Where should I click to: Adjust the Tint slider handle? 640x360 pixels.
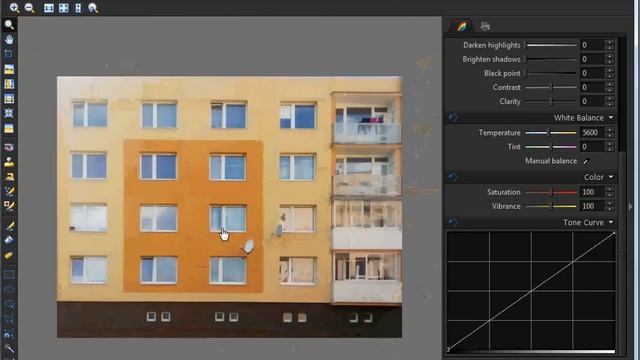click(x=551, y=147)
